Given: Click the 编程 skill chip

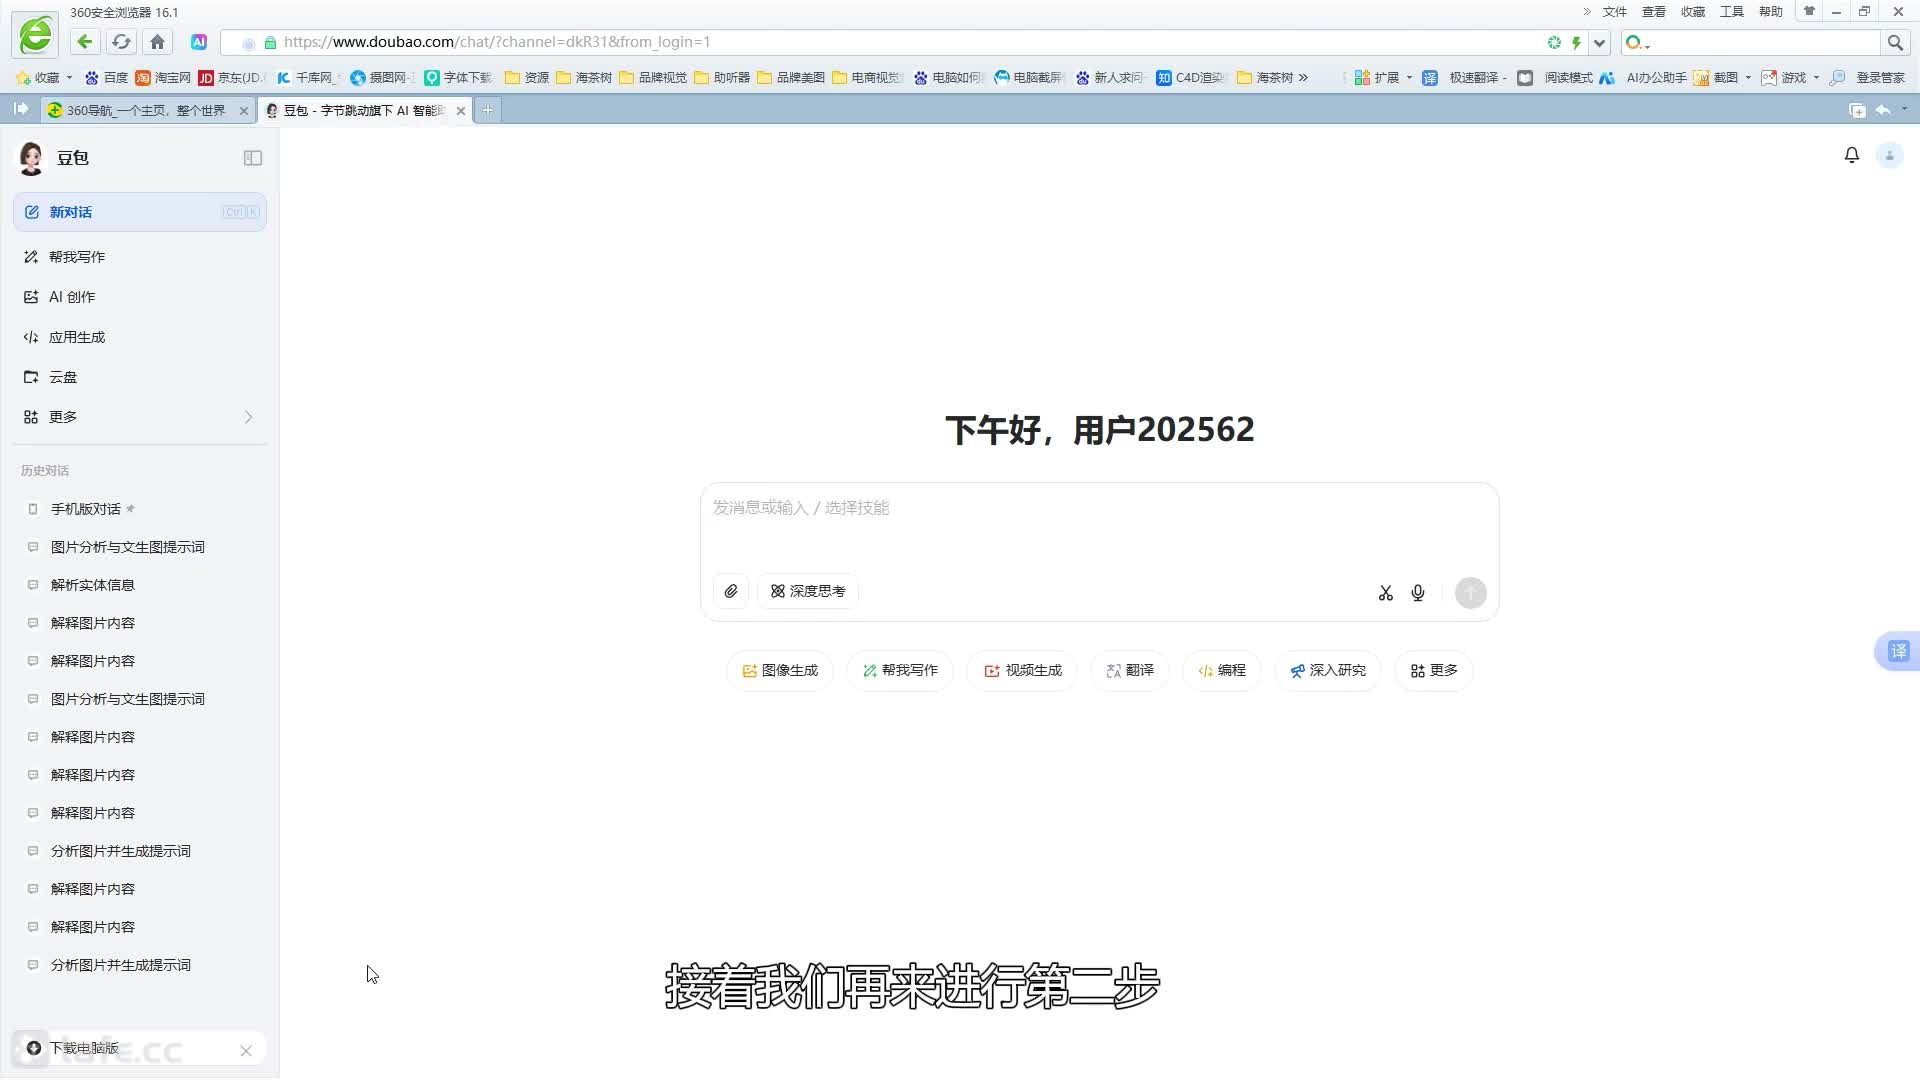Looking at the screenshot, I should 1221,670.
